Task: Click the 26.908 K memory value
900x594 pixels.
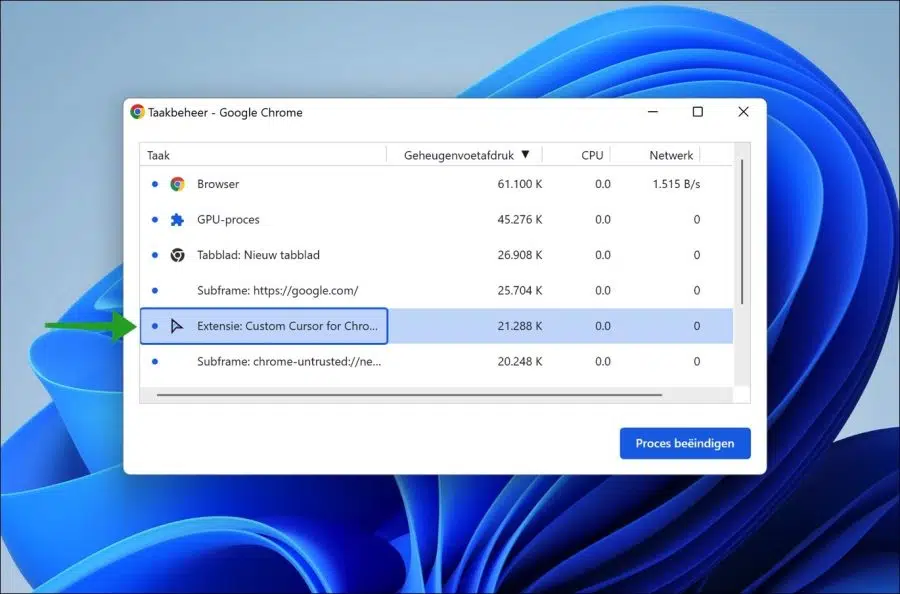Action: pos(519,255)
